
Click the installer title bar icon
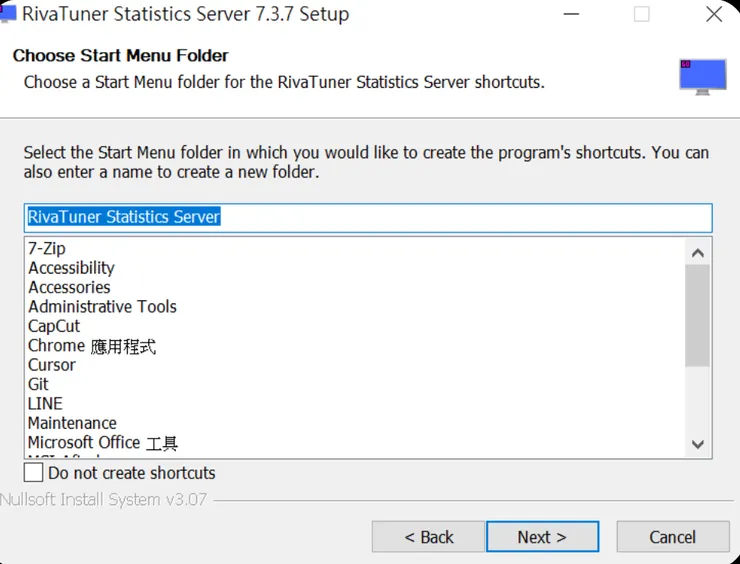(9, 14)
